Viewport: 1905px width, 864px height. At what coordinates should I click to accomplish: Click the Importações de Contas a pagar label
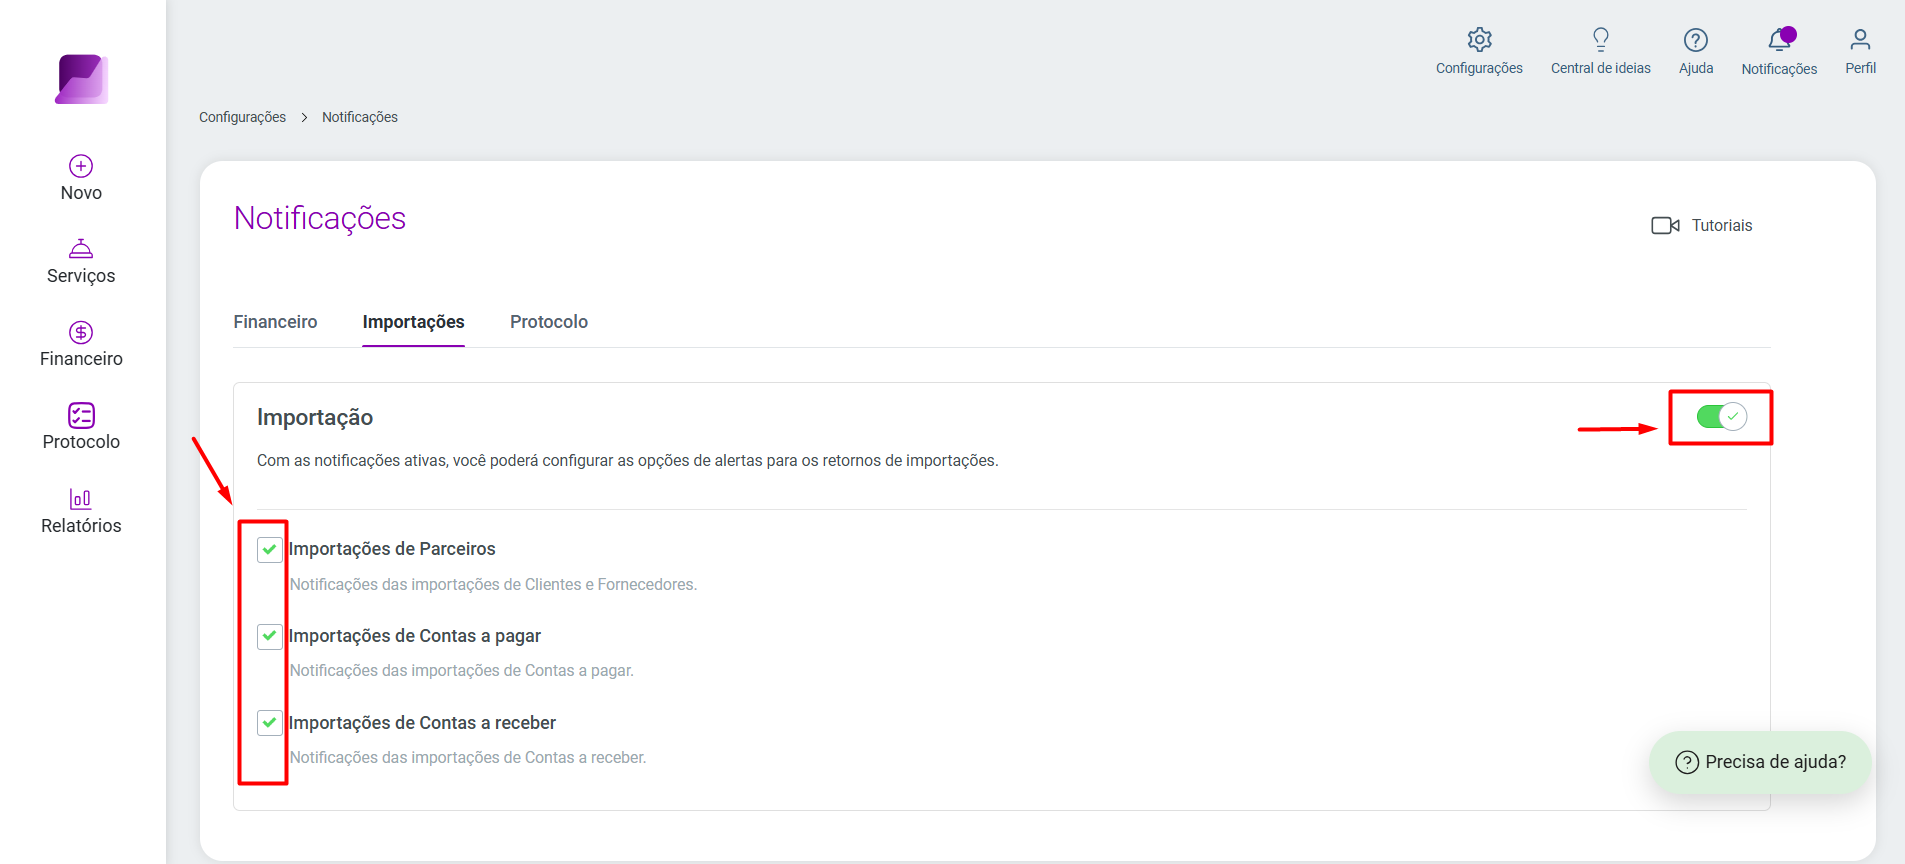415,636
